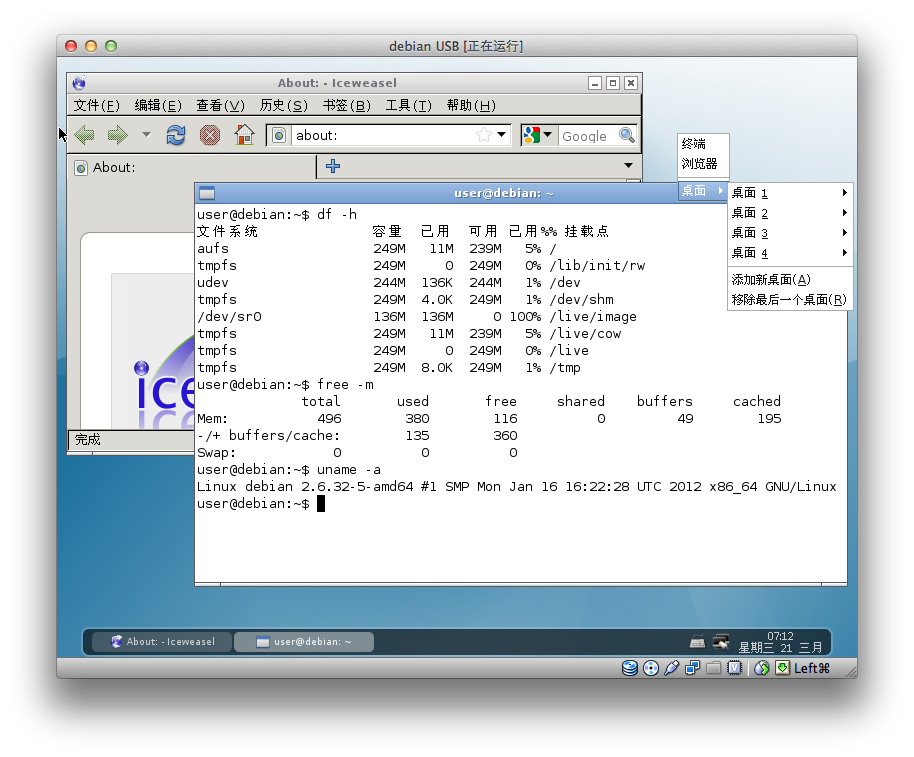
Task: Open the 工具(T) tools menu
Action: (x=408, y=106)
